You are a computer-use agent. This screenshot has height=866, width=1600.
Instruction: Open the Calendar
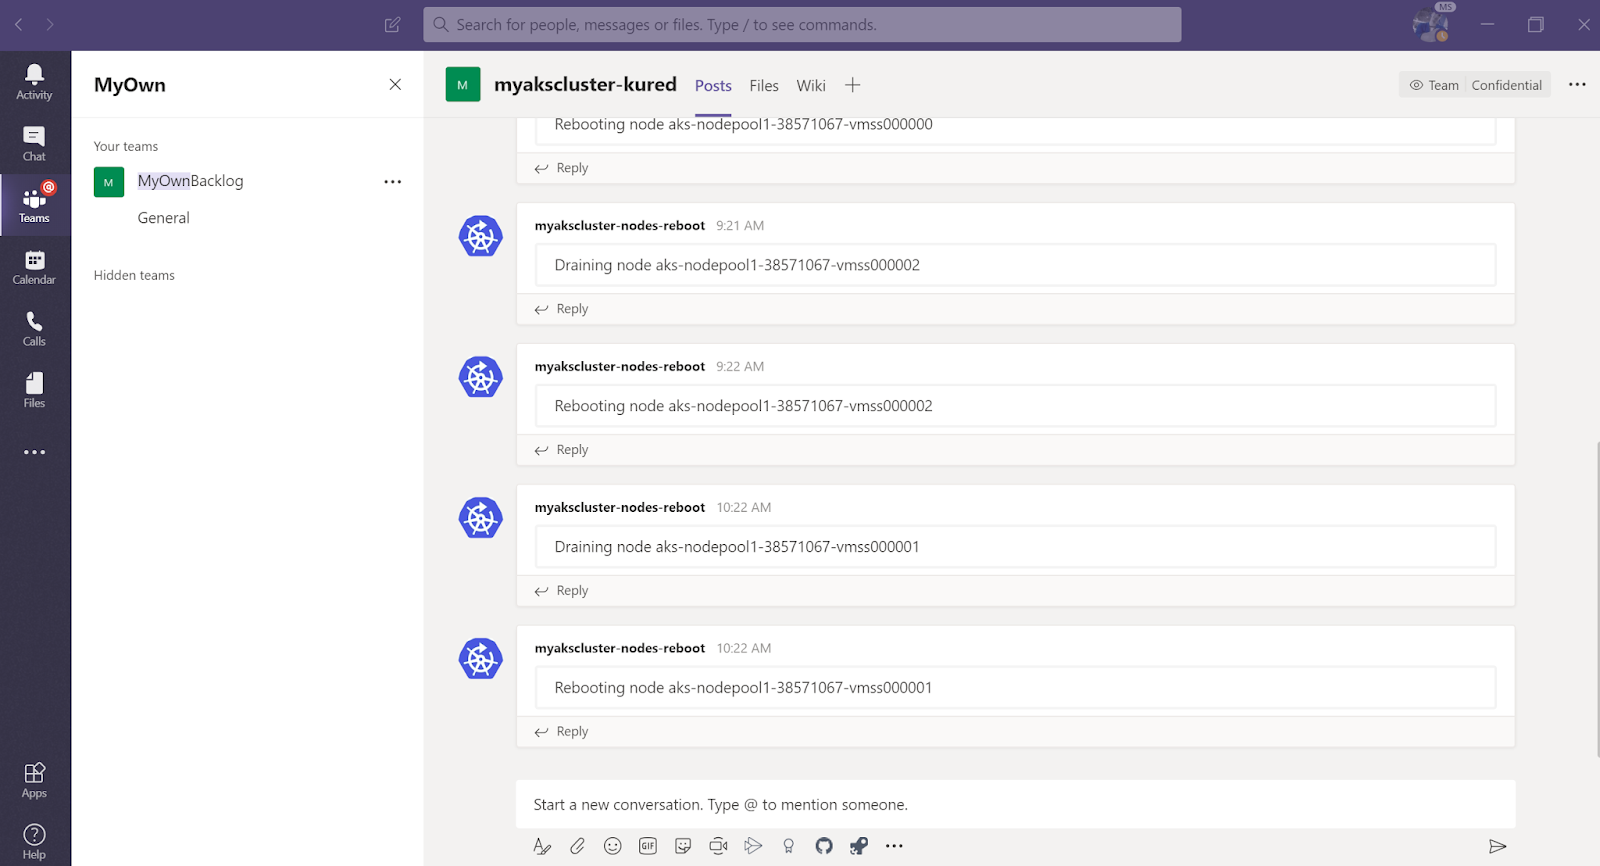[x=34, y=267]
